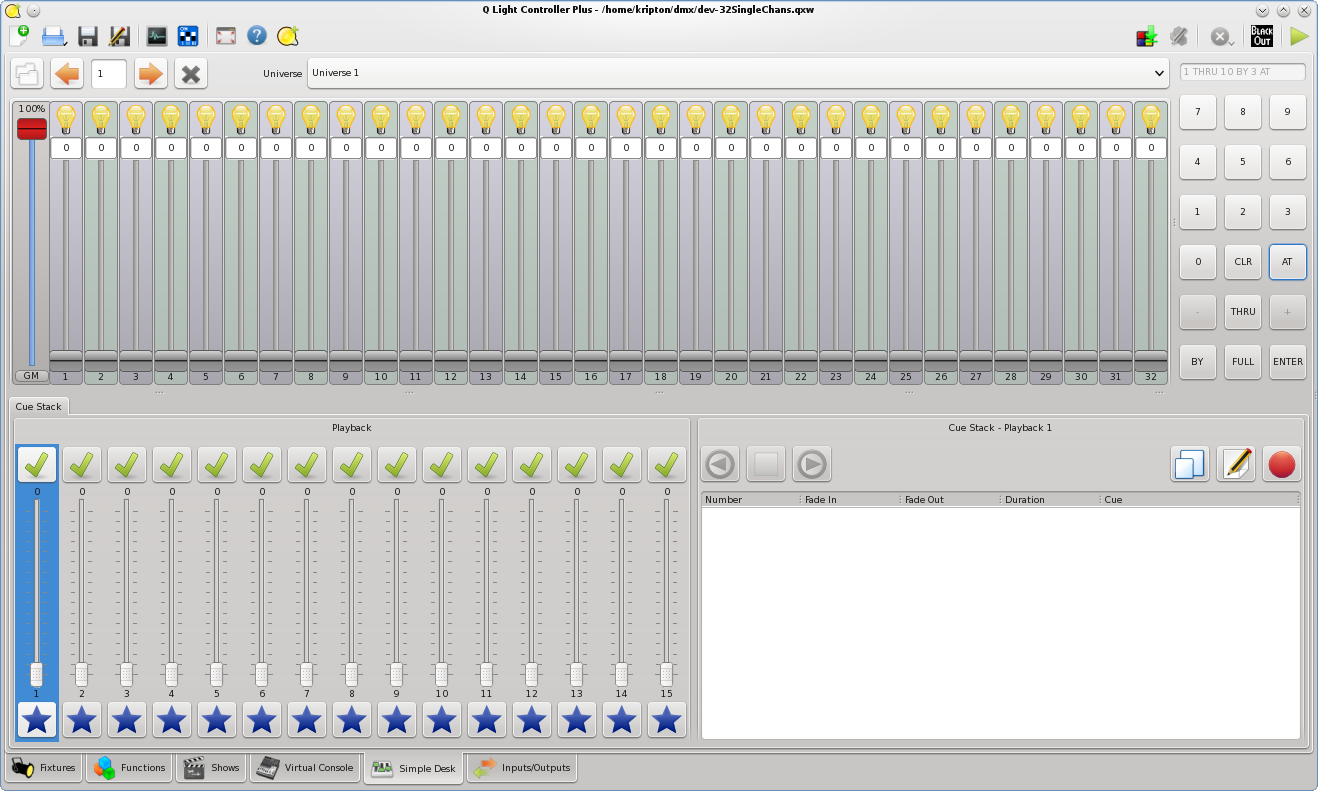The height and width of the screenshot is (791, 1318).
Task: Select the Cue Stack tab
Action: pyautogui.click(x=39, y=407)
